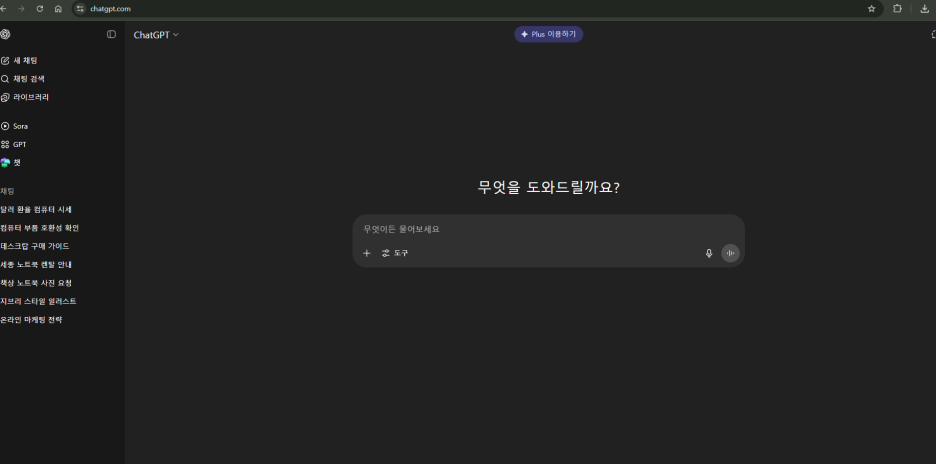Open the GPT explore page
This screenshot has height=464, width=936.
(x=14, y=145)
